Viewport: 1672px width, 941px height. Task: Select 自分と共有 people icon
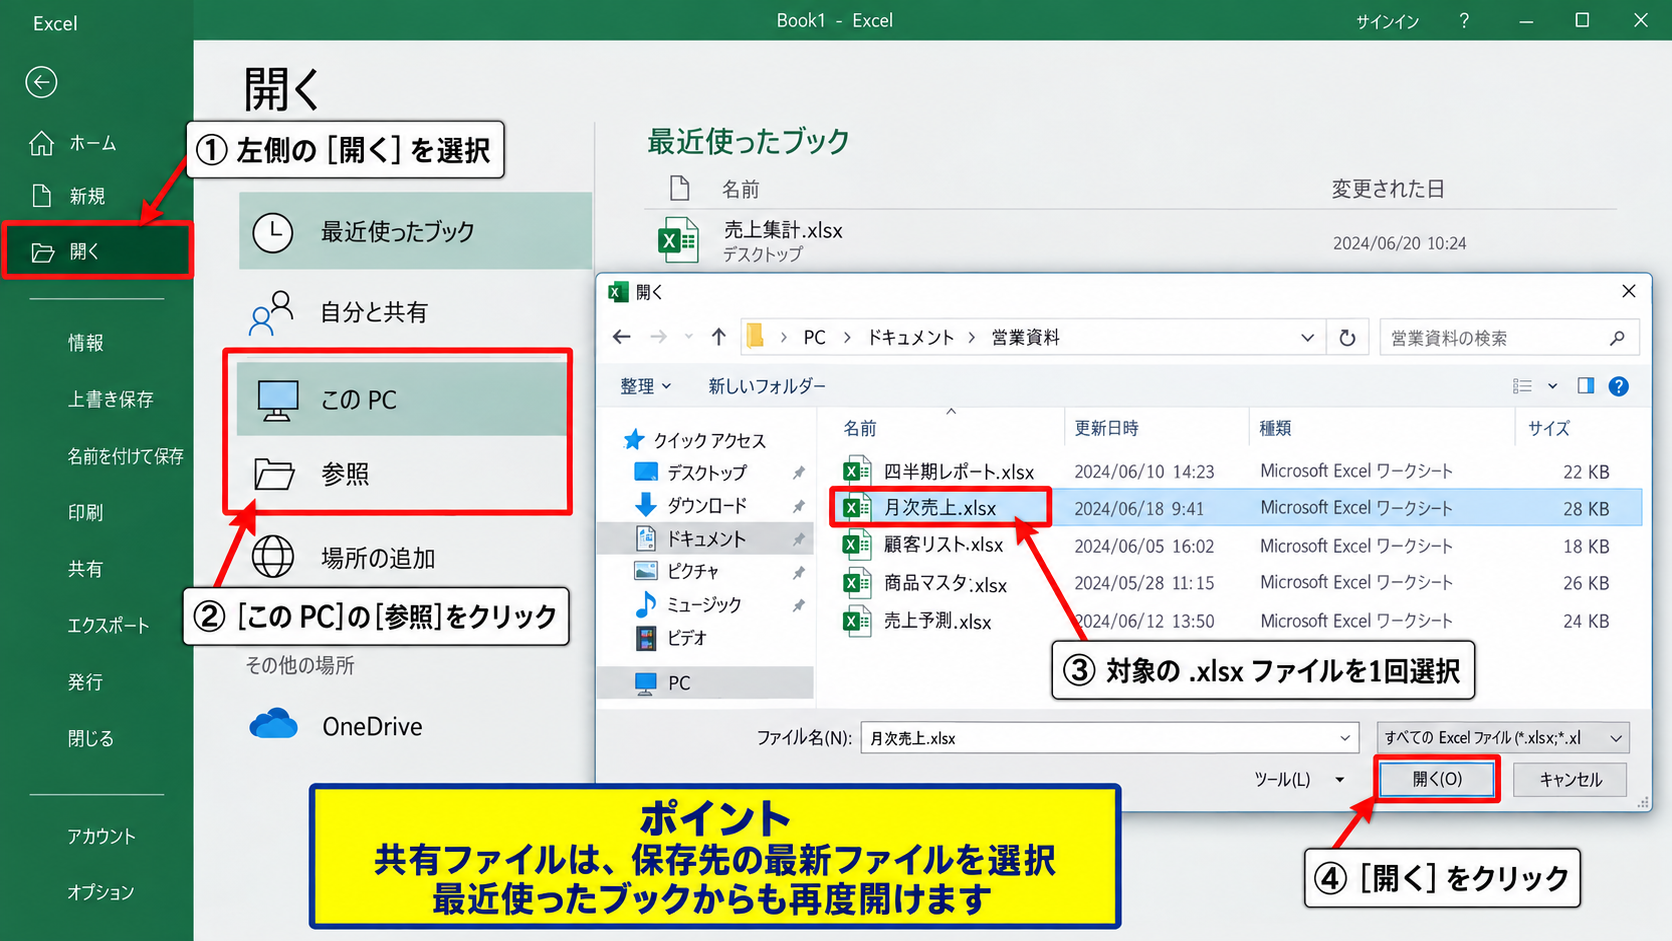pyautogui.click(x=271, y=312)
